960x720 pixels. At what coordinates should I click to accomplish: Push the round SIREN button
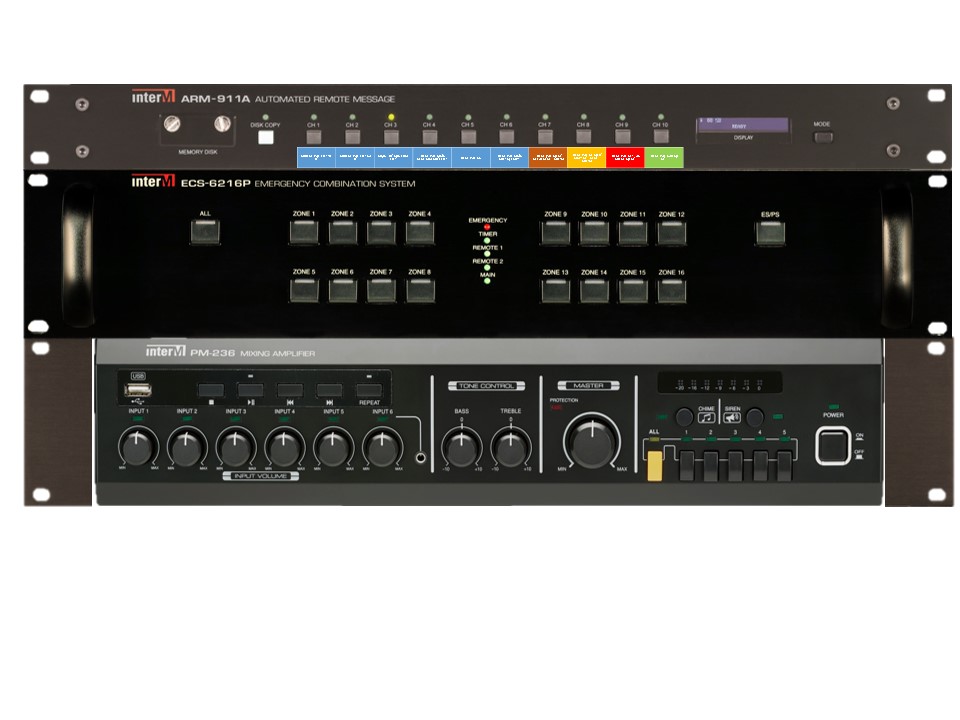coord(755,417)
